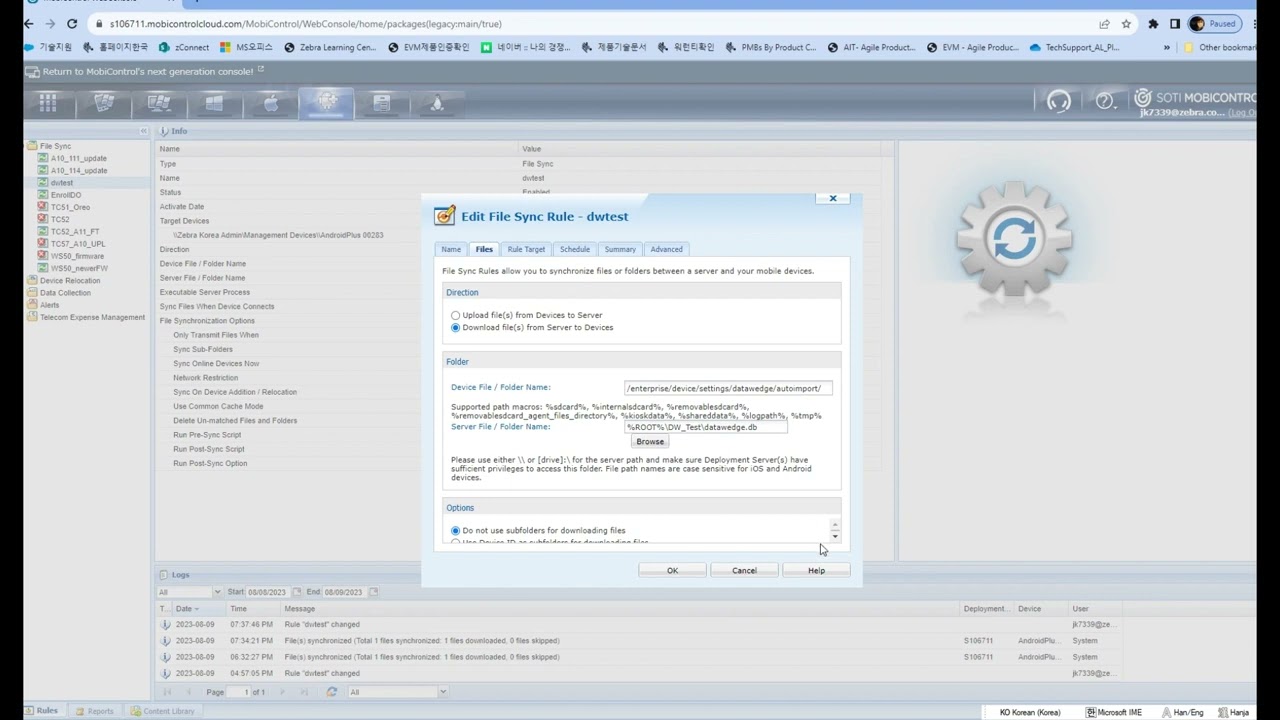Viewport: 1280px width, 720px height.
Task: Switch to the Rules bottom tab
Action: point(41,711)
